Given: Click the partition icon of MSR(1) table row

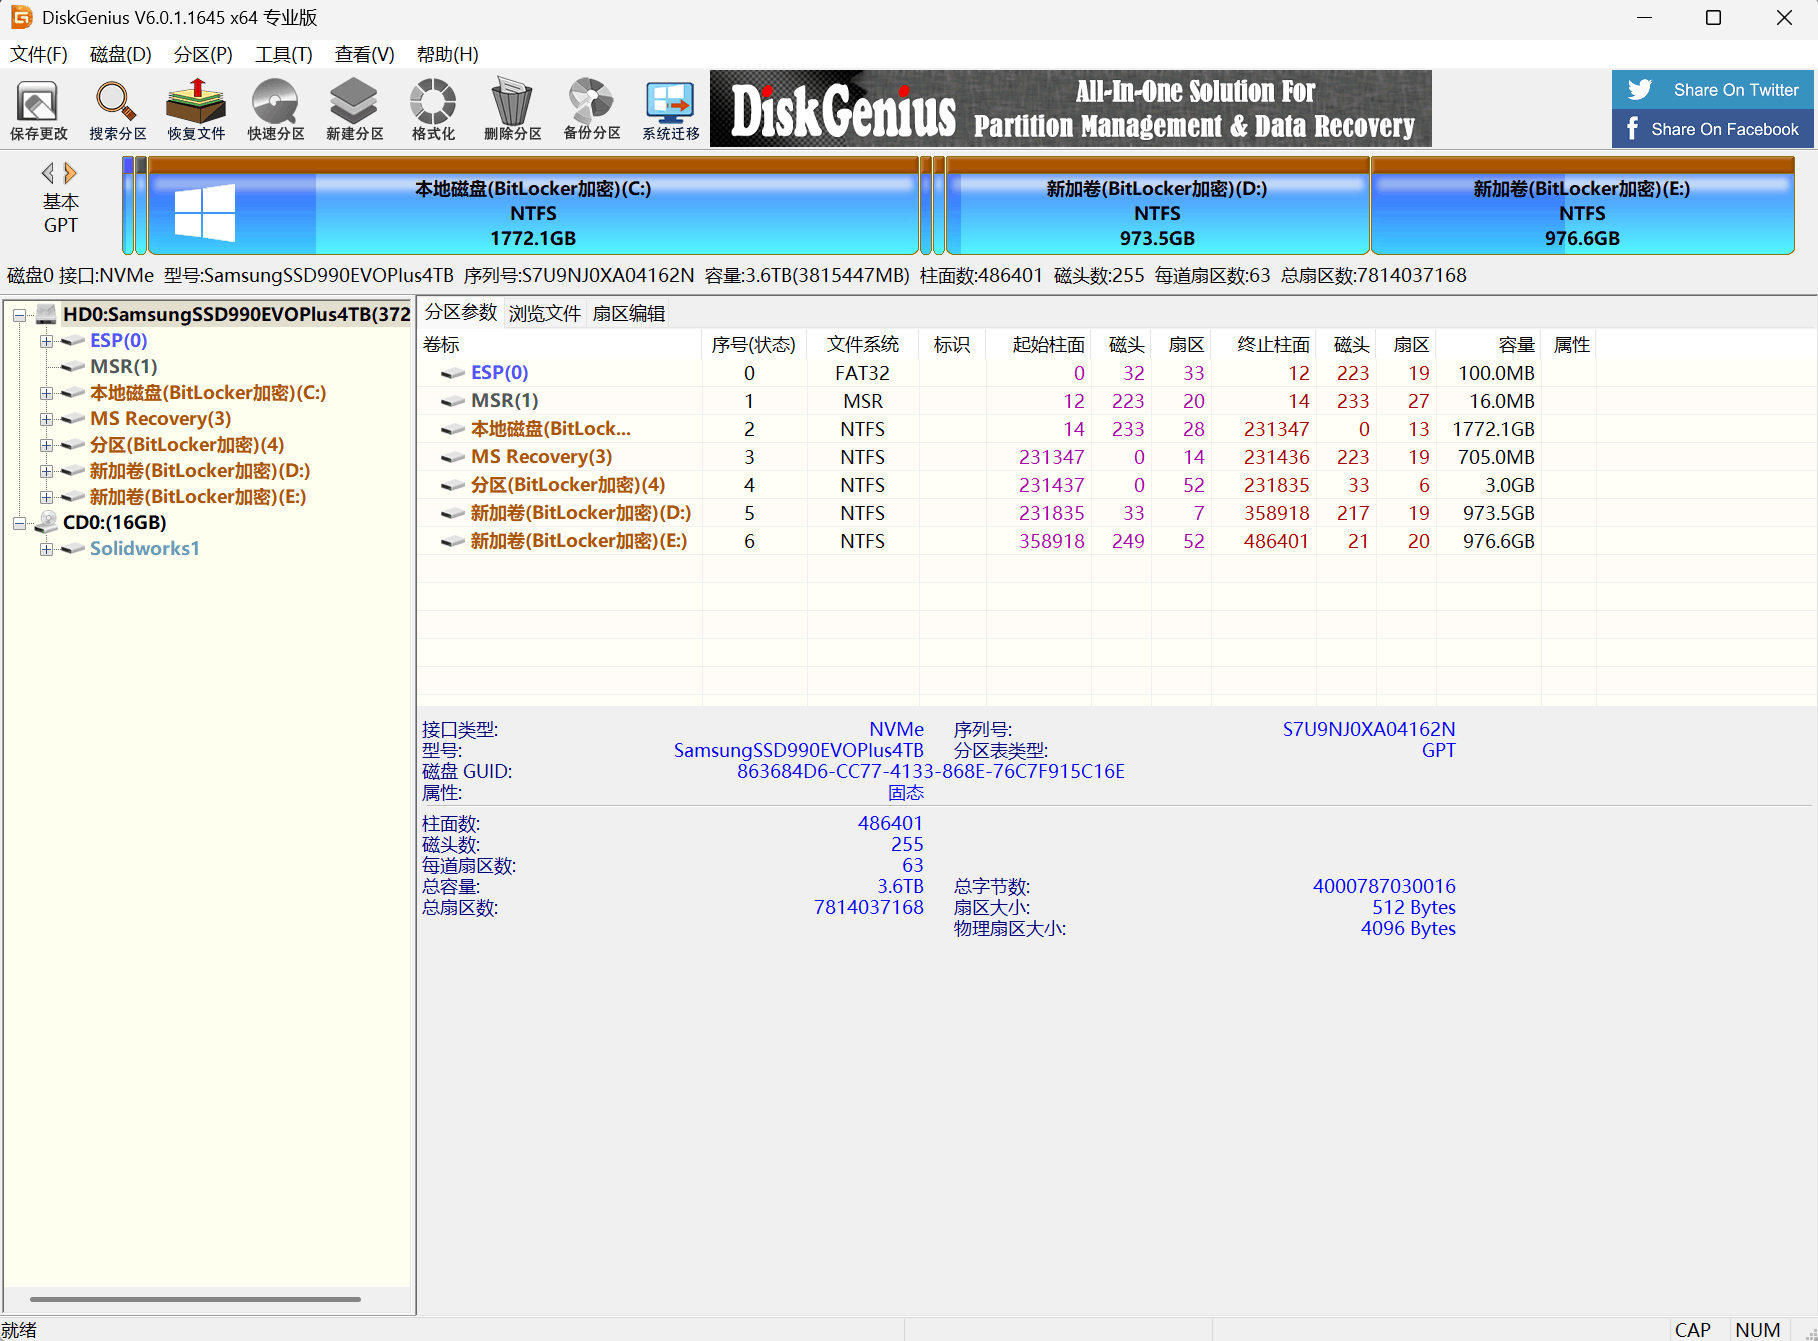Looking at the screenshot, I should point(453,401).
